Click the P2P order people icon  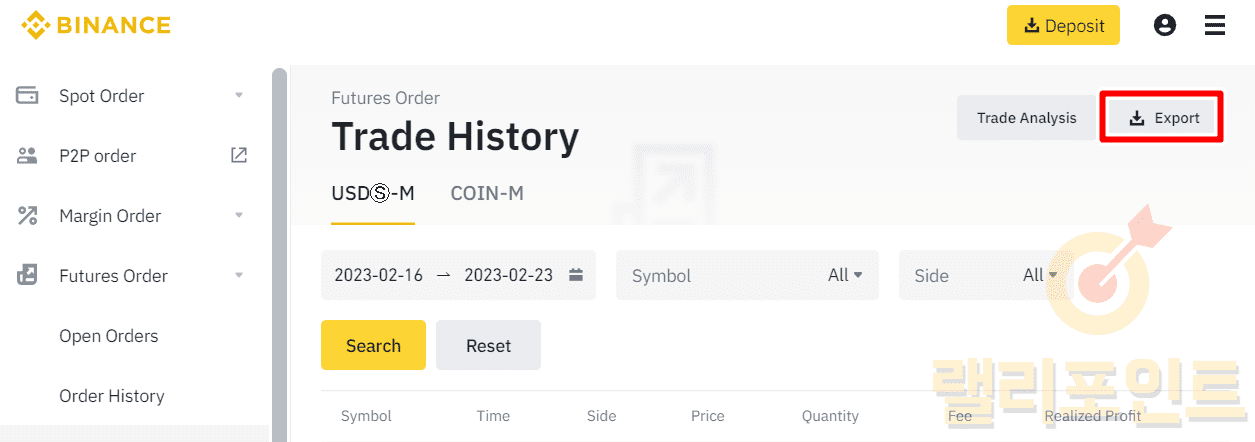pyautogui.click(x=27, y=156)
